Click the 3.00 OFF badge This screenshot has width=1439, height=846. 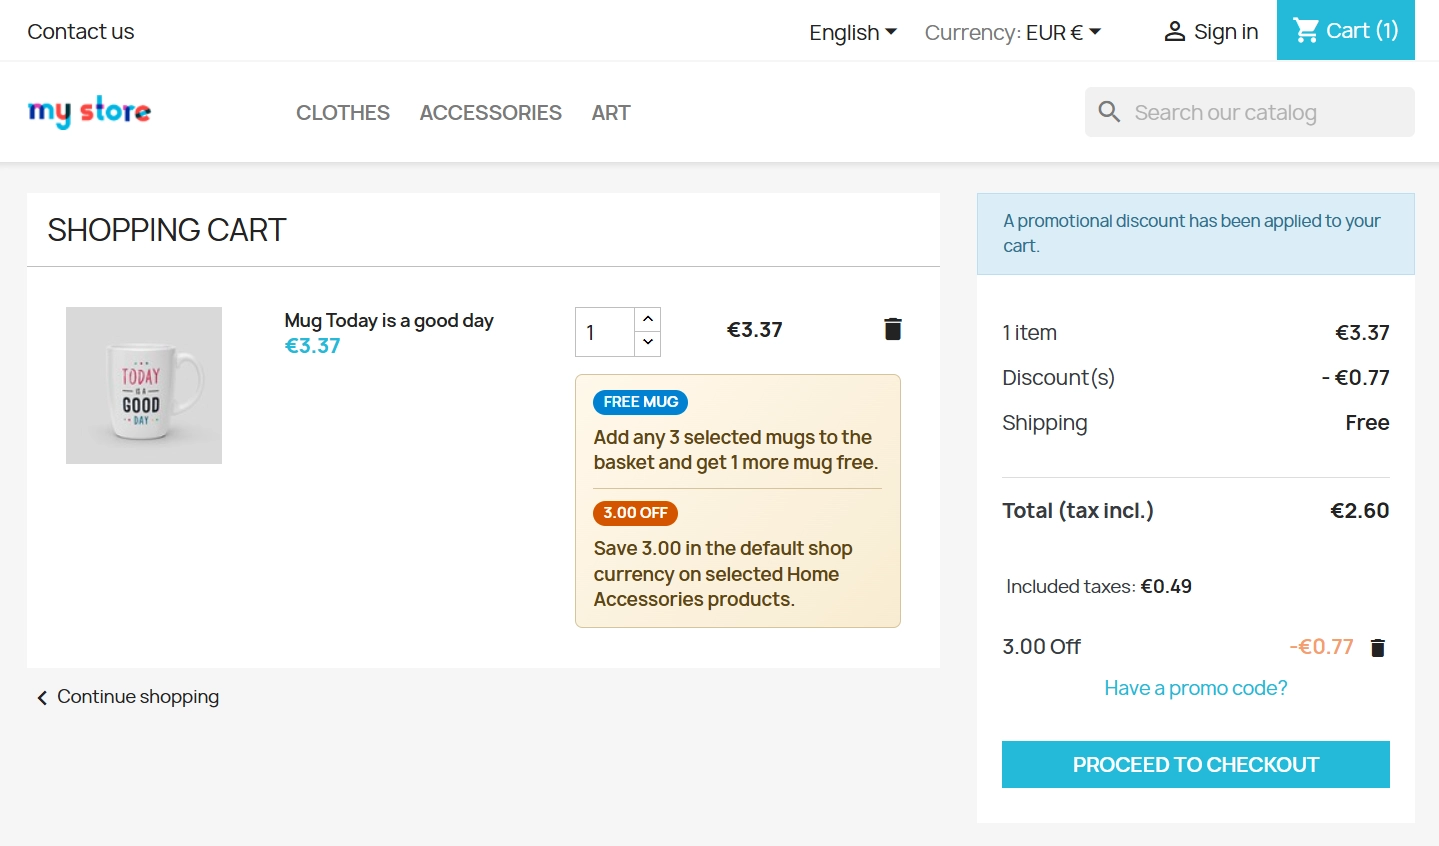pos(635,512)
